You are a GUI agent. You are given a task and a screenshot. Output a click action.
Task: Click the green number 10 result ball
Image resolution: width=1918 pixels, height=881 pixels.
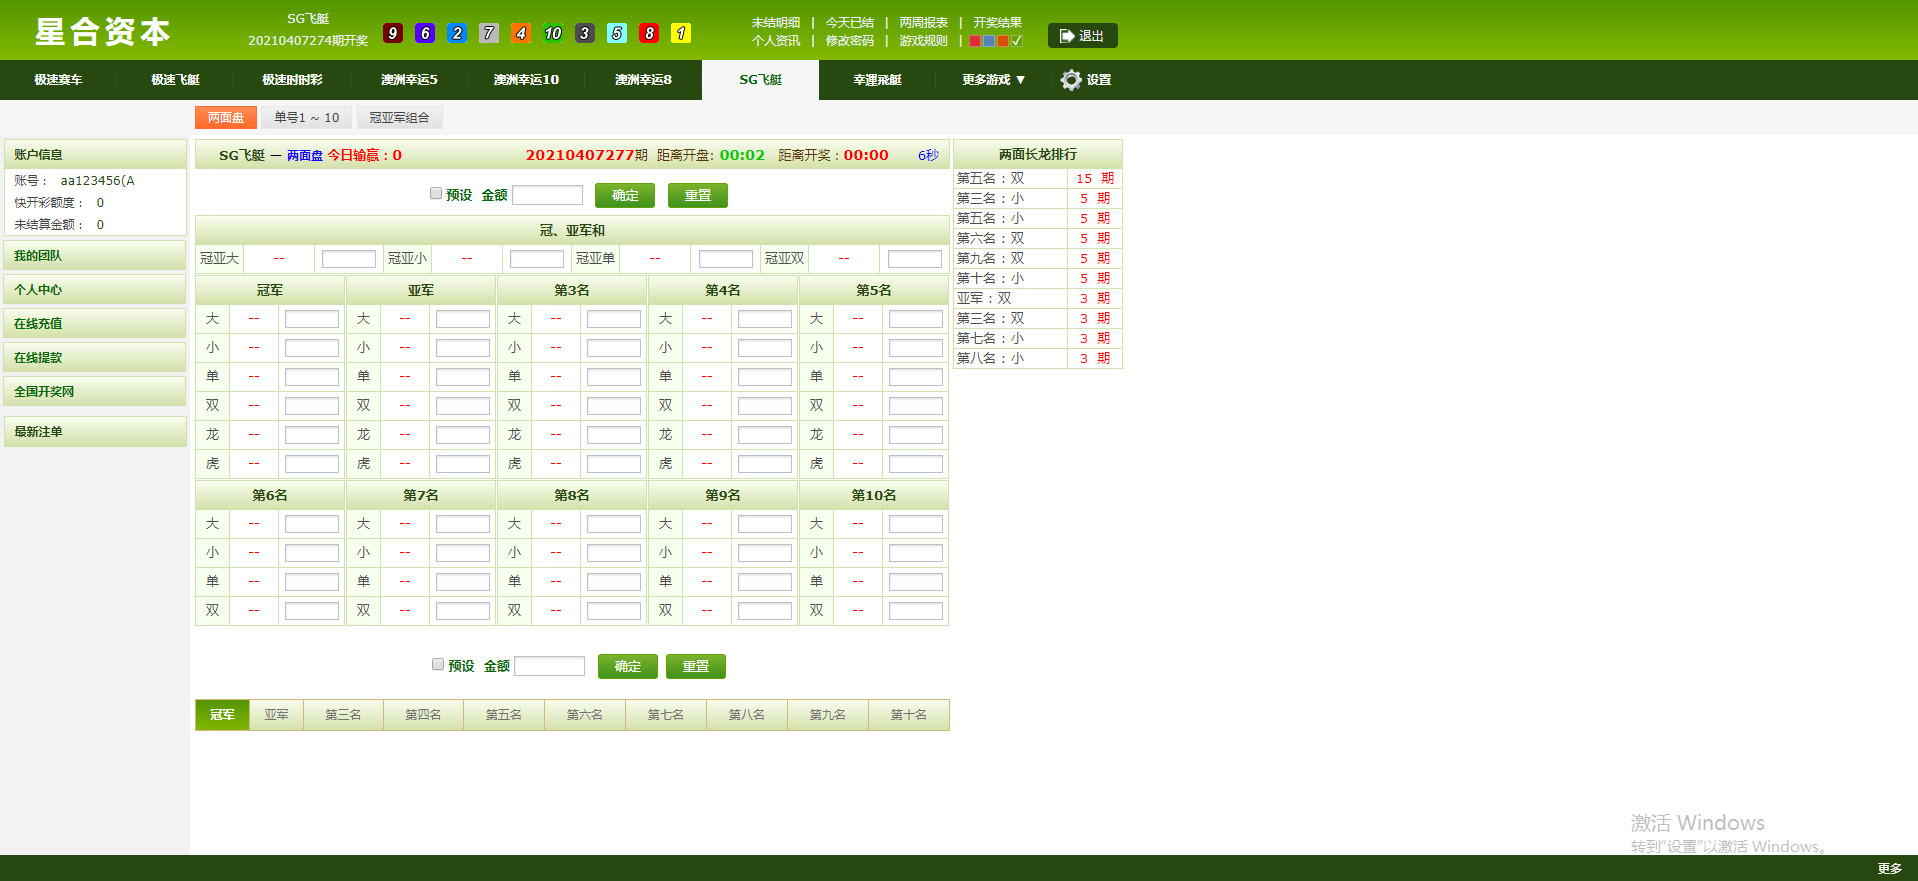[x=553, y=33]
